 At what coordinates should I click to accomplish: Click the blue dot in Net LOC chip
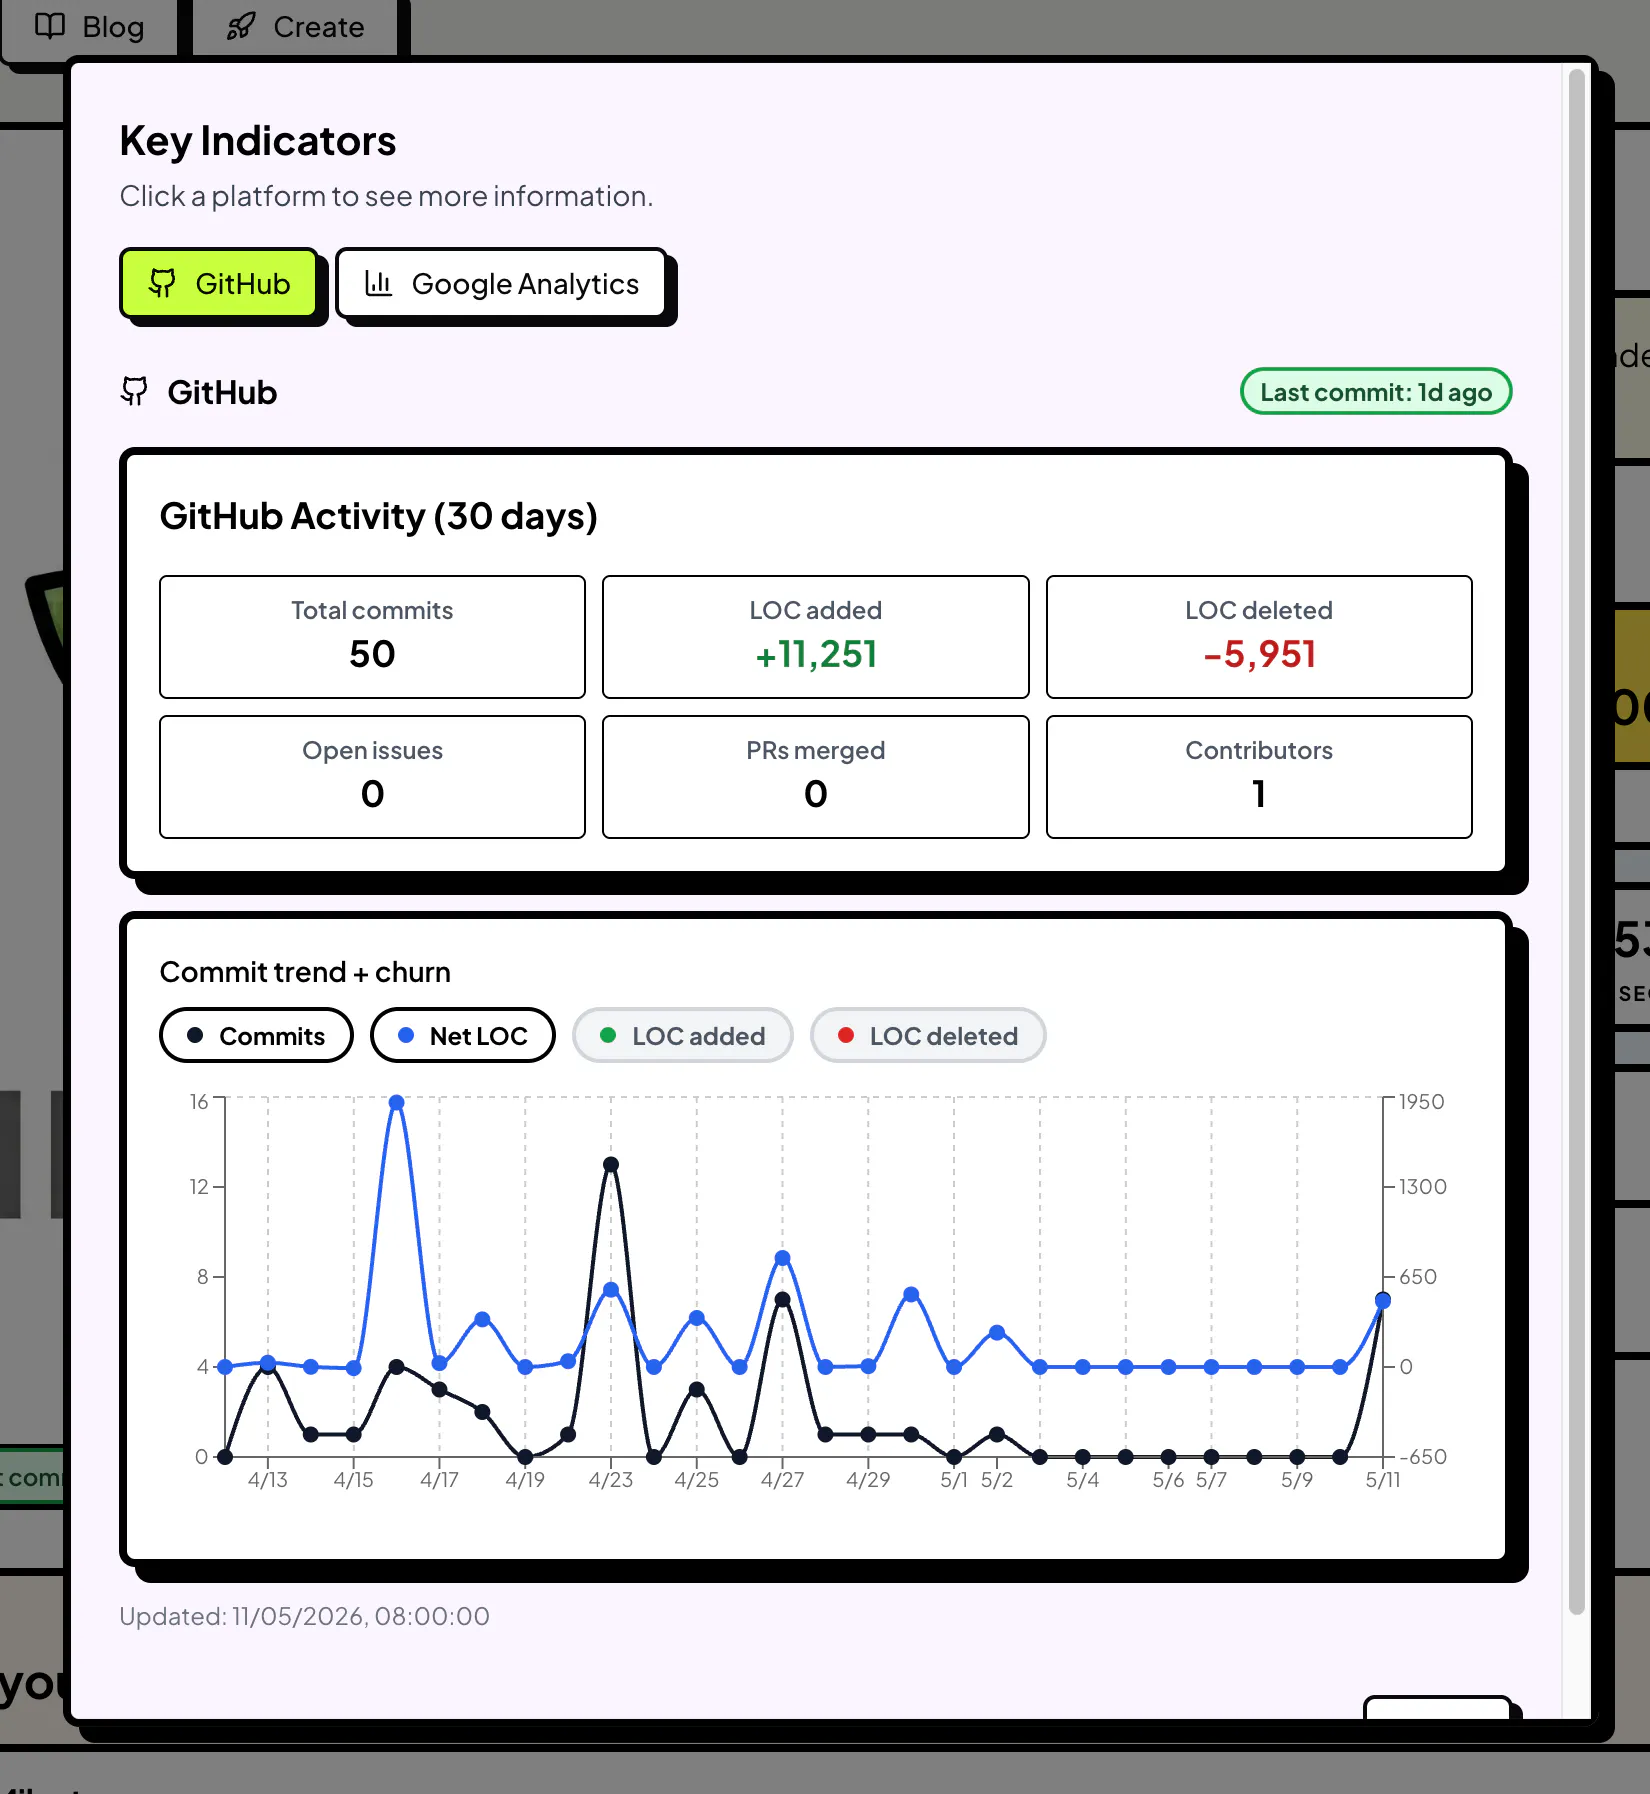406,1036
